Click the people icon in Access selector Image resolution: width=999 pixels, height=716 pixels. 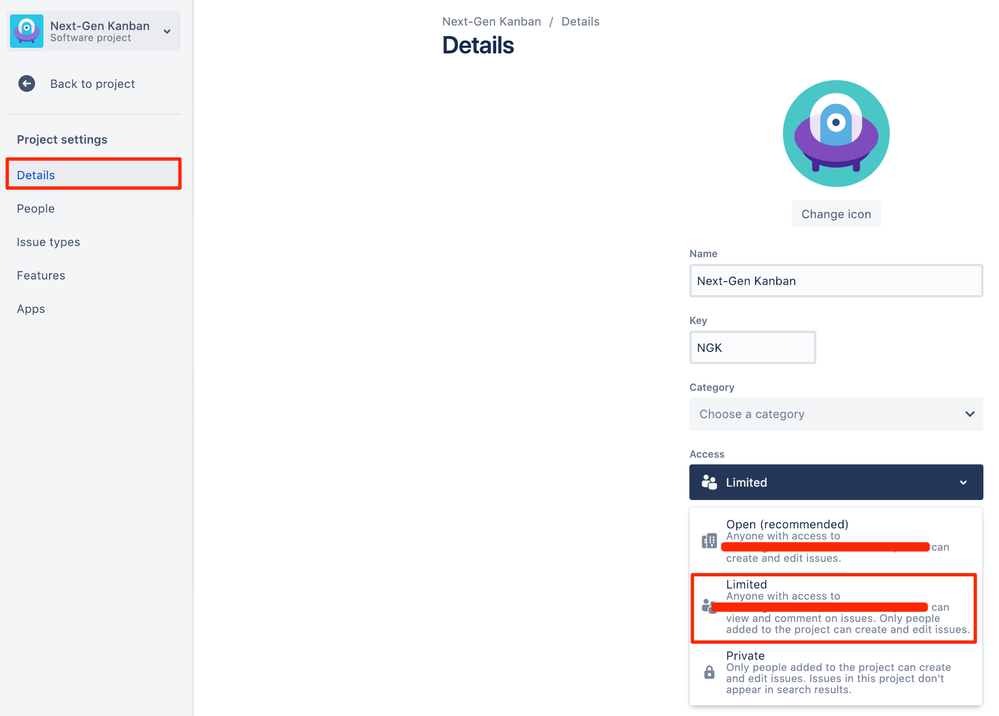(x=709, y=482)
